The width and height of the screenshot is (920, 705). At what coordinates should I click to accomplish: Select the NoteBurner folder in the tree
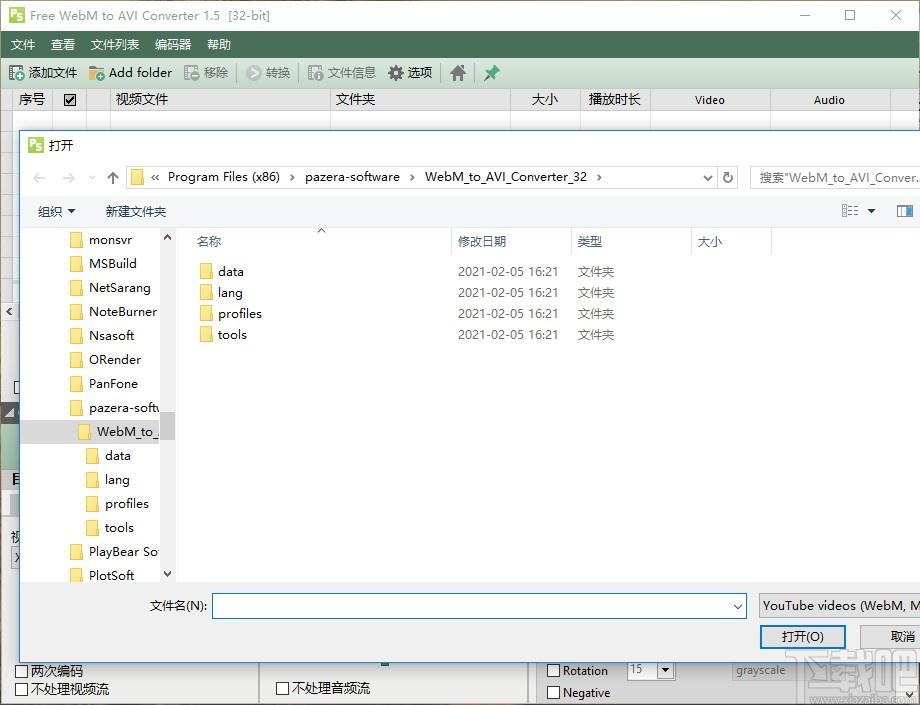[123, 312]
